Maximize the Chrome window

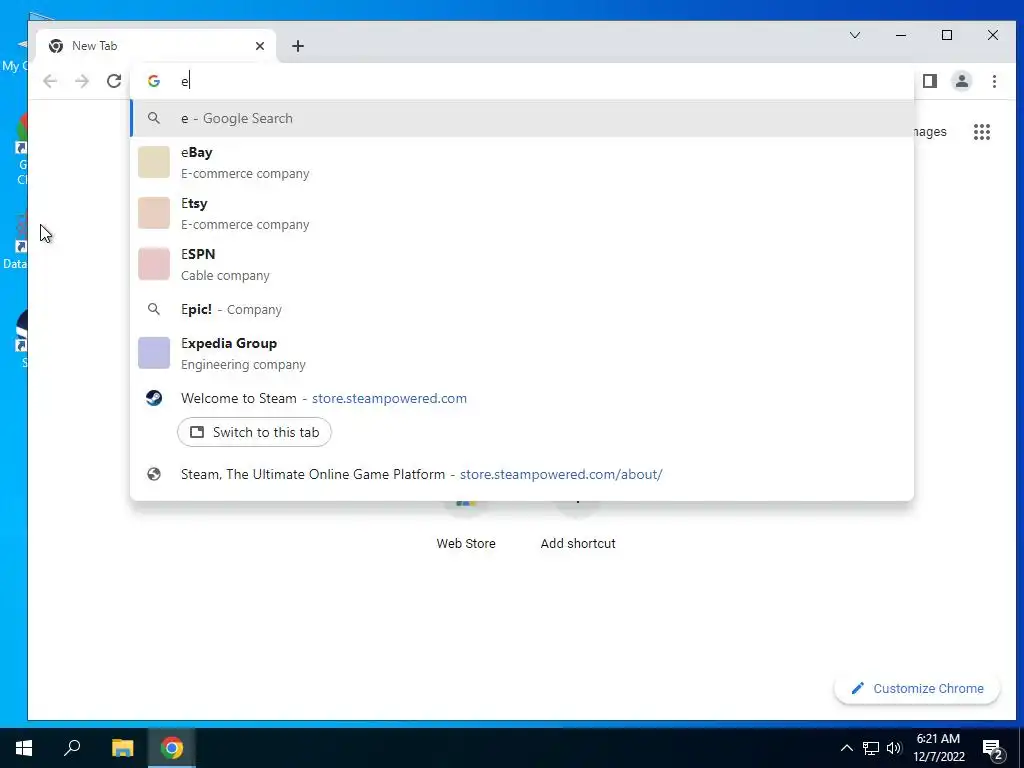pyautogui.click(x=947, y=35)
